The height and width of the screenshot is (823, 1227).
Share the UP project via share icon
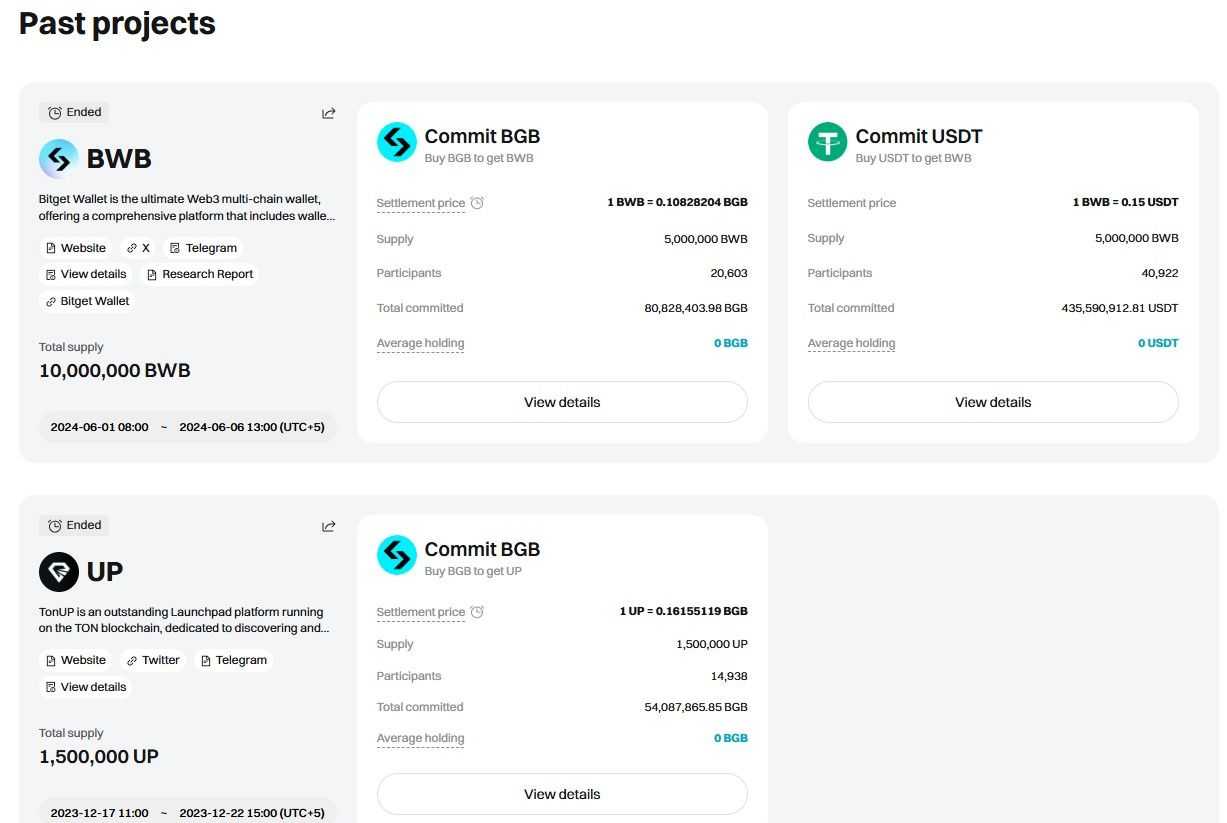pos(328,526)
